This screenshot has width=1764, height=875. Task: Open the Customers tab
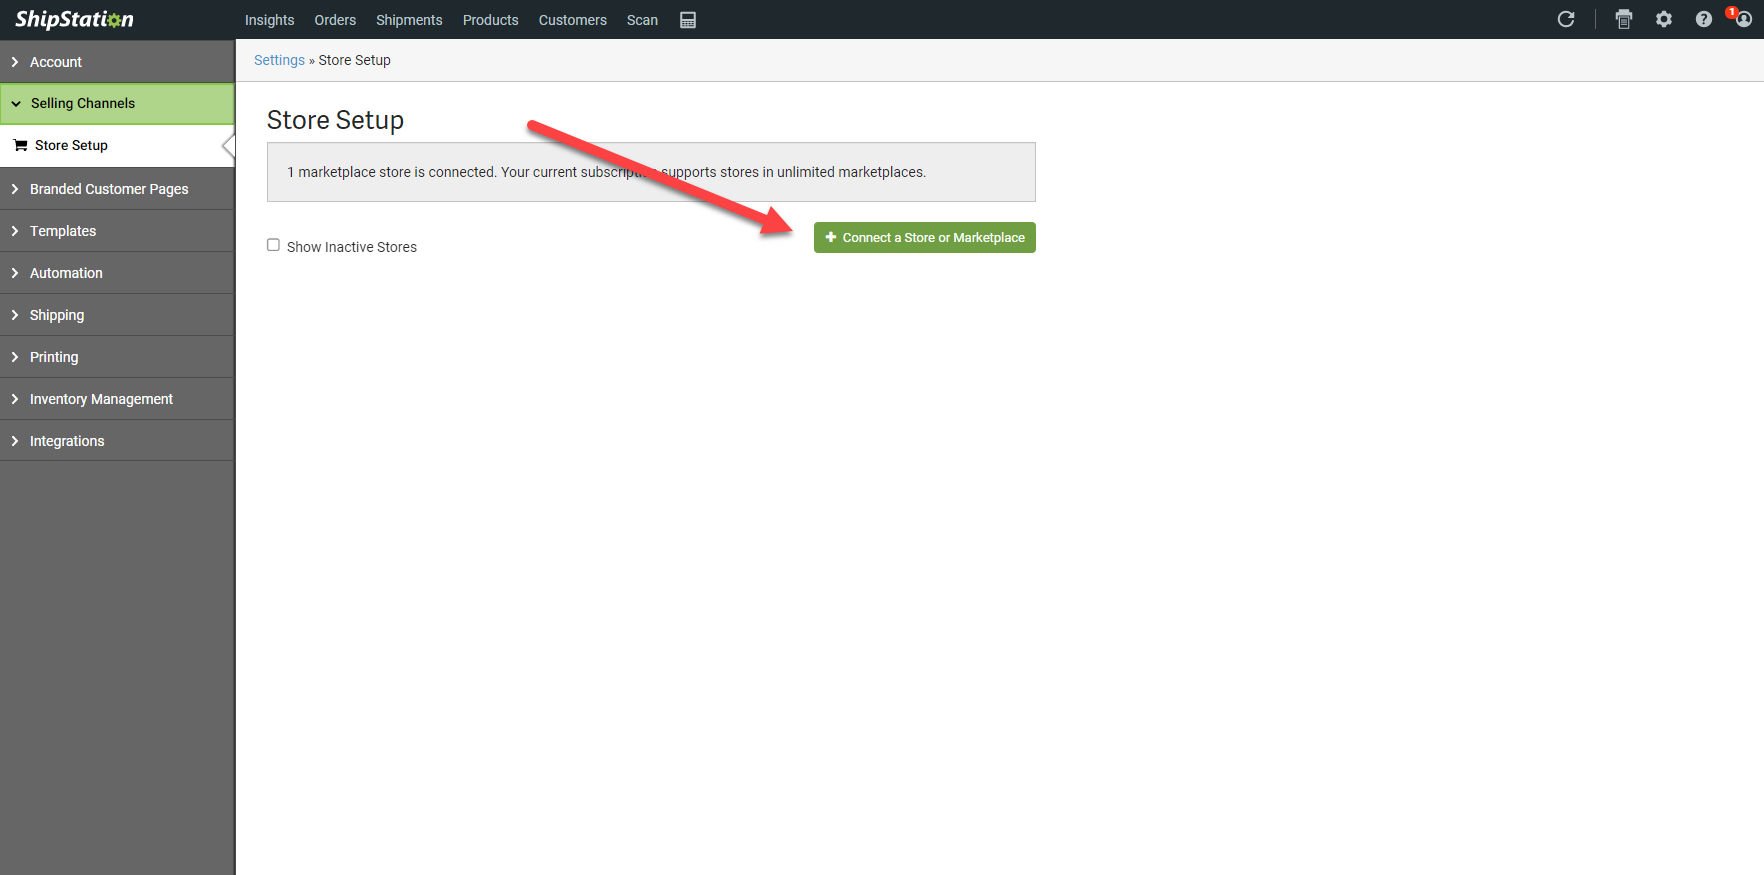pyautogui.click(x=572, y=20)
